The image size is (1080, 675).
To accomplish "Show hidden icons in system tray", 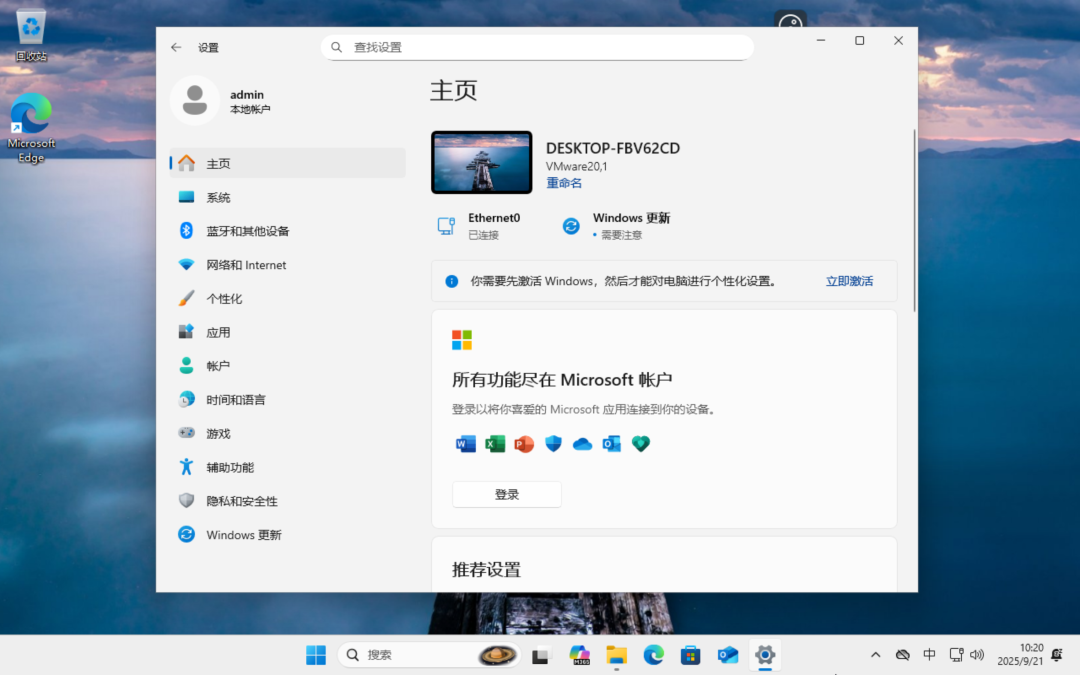I will (876, 655).
